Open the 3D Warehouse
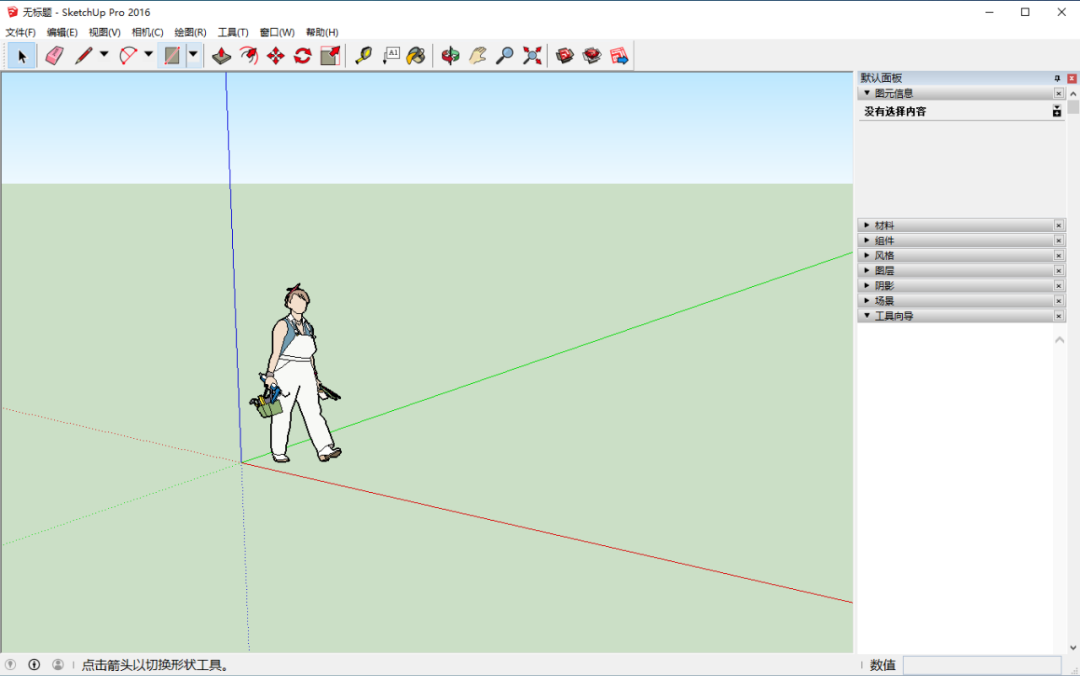This screenshot has height=676, width=1080. coord(565,56)
